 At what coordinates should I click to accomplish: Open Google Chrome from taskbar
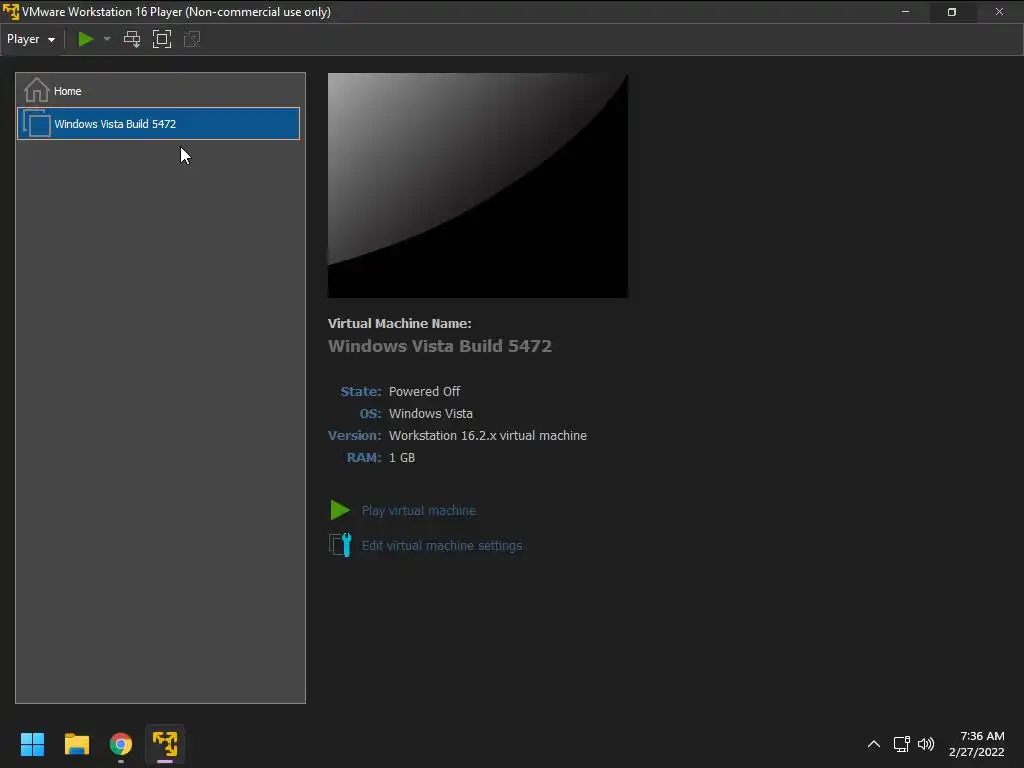pyautogui.click(x=121, y=744)
